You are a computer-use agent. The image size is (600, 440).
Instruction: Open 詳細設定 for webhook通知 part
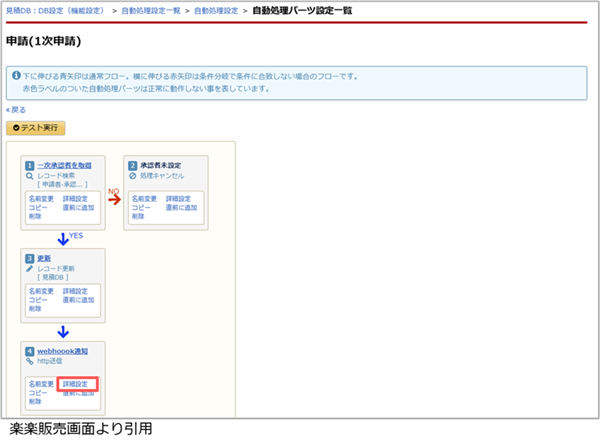point(79,384)
